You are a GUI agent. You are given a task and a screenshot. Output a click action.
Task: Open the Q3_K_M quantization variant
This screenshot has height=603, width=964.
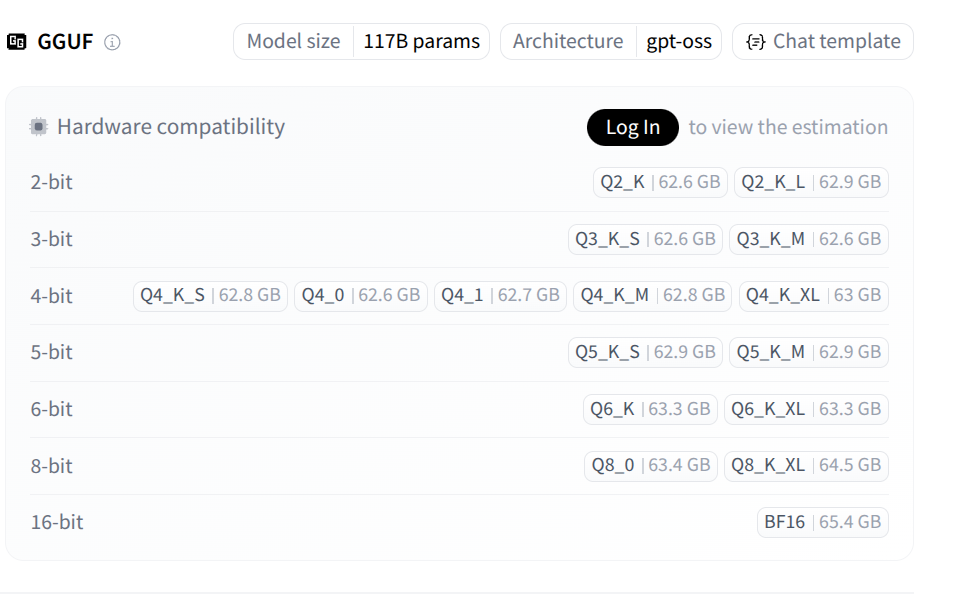pyautogui.click(x=809, y=239)
